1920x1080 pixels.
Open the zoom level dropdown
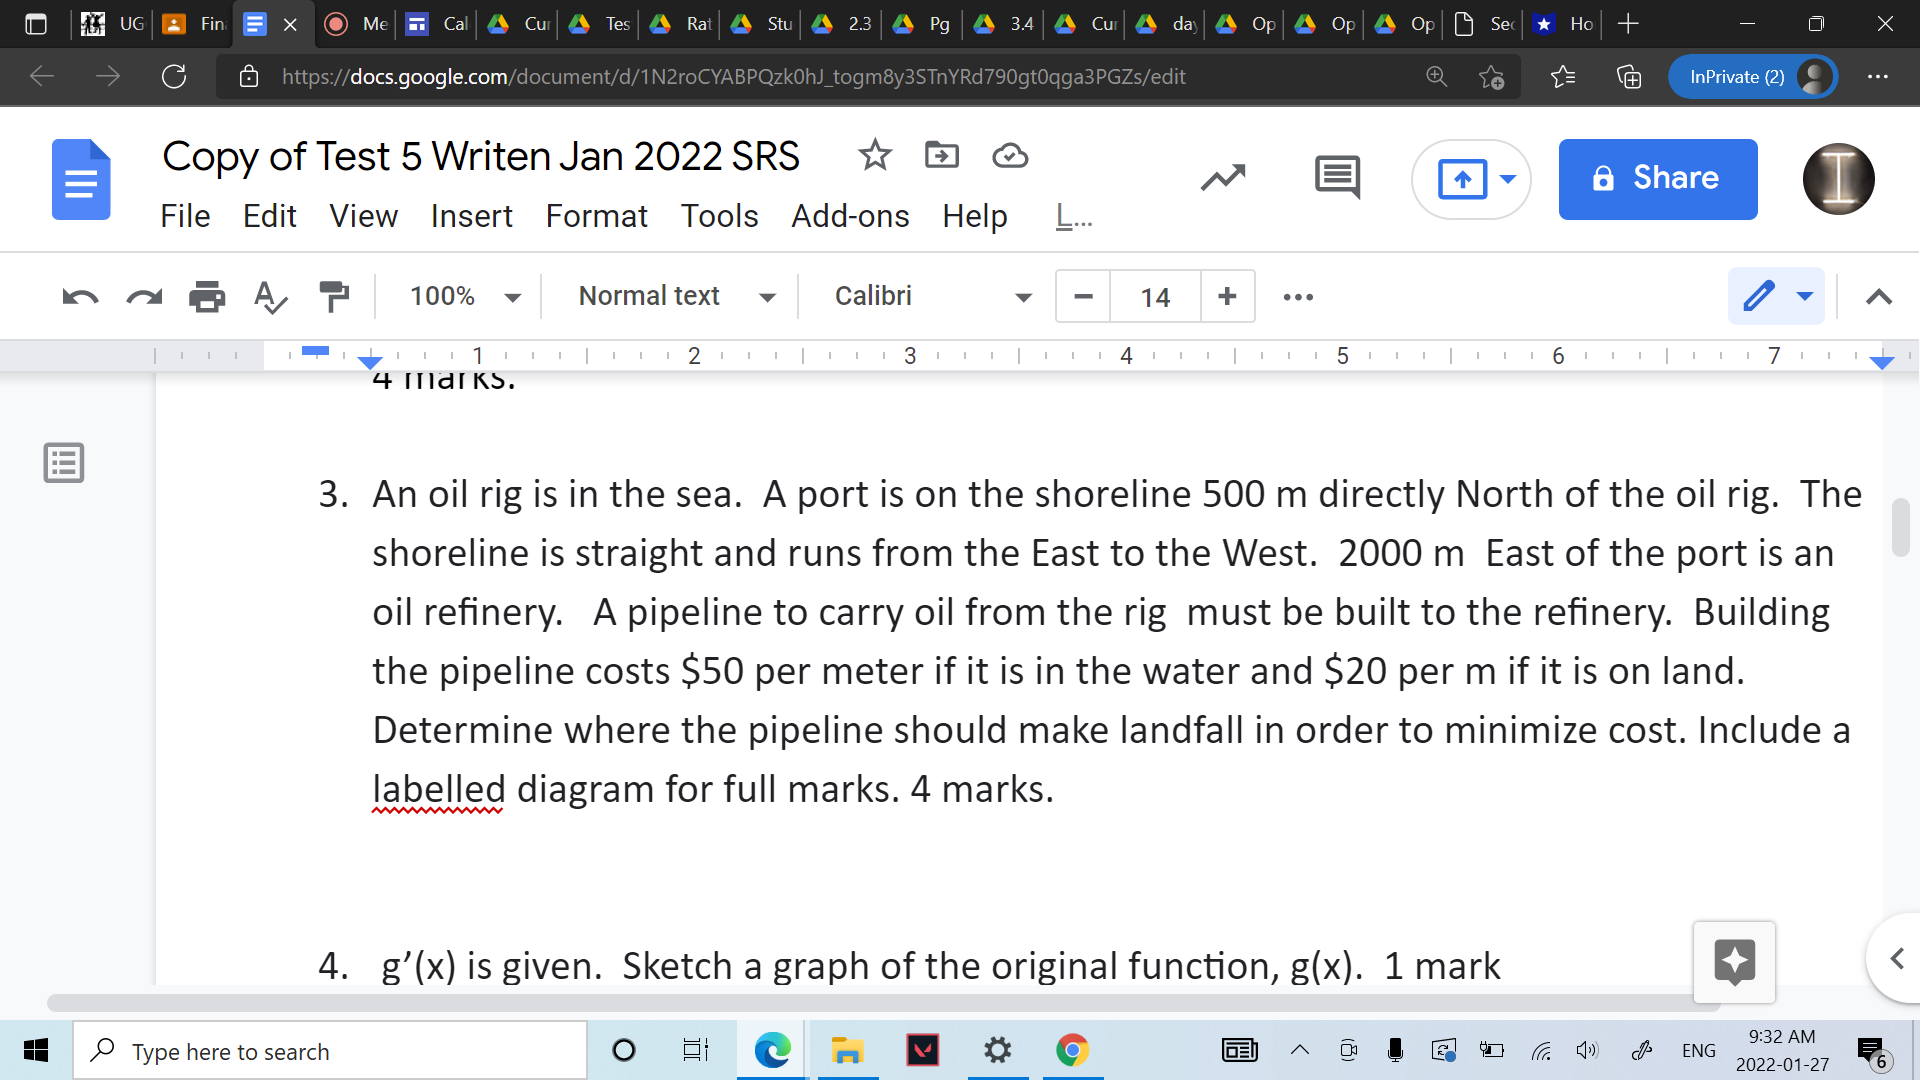coord(459,296)
